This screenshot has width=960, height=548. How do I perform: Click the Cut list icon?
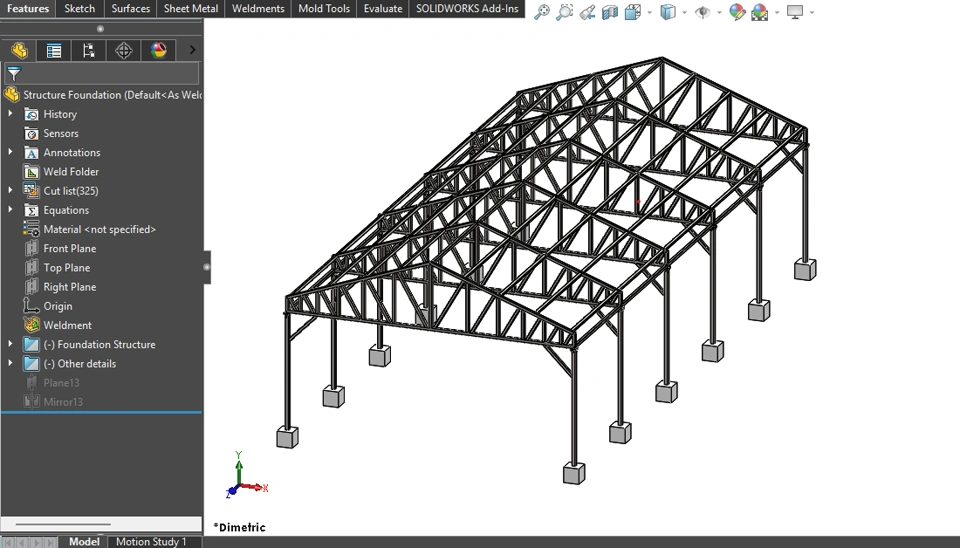pos(31,191)
